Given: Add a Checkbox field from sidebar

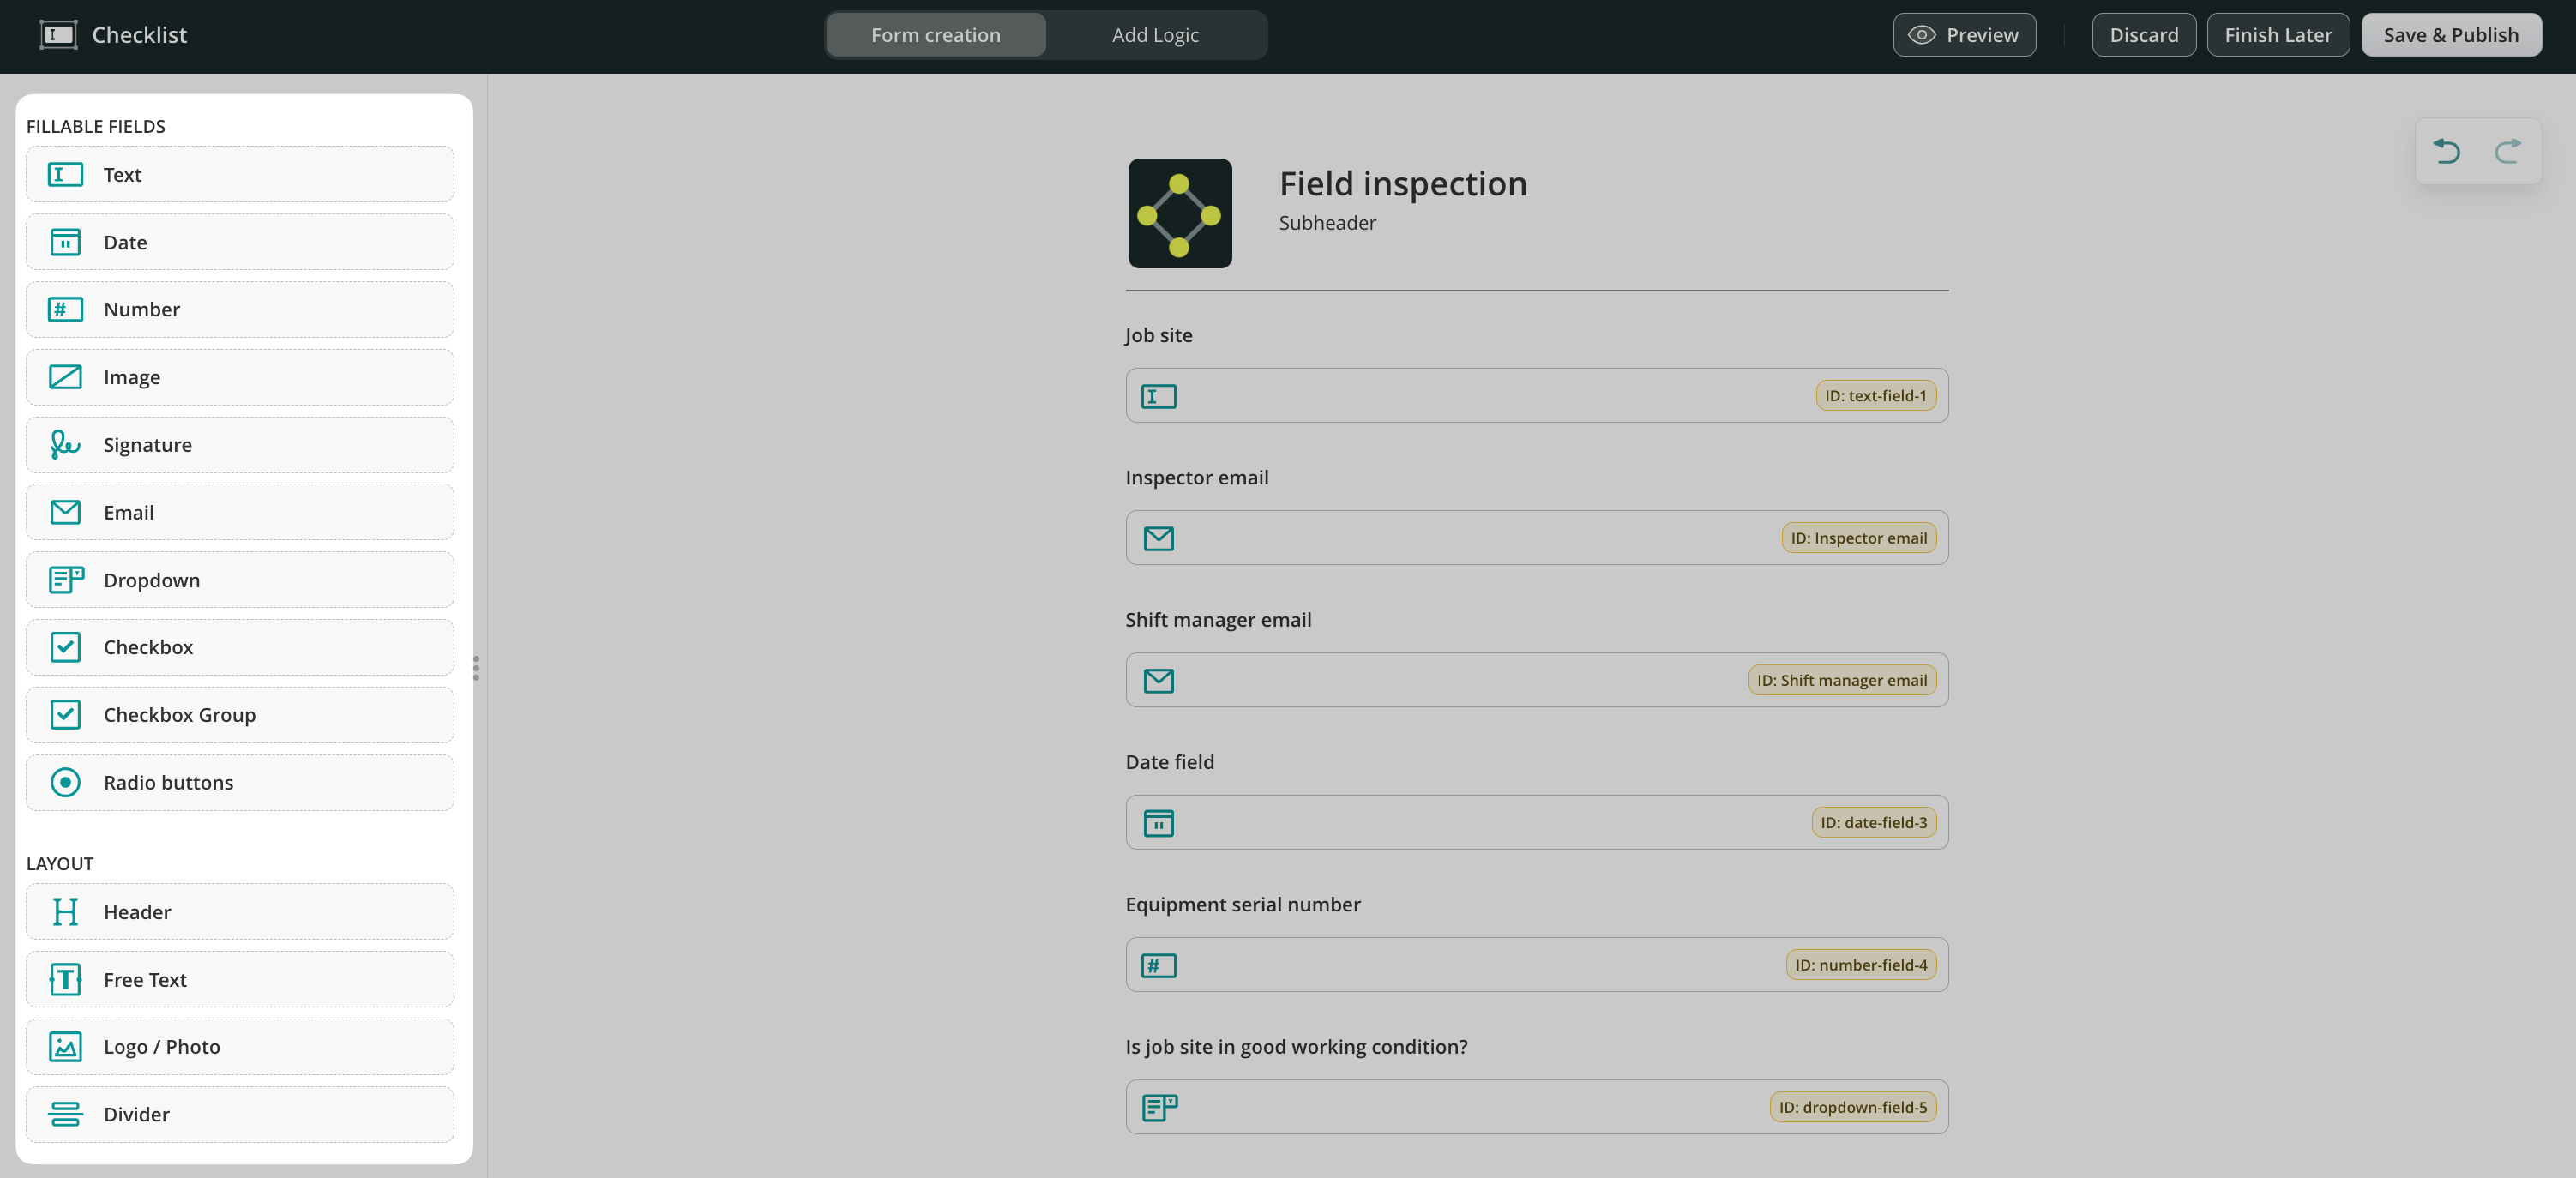Looking at the screenshot, I should [x=240, y=647].
